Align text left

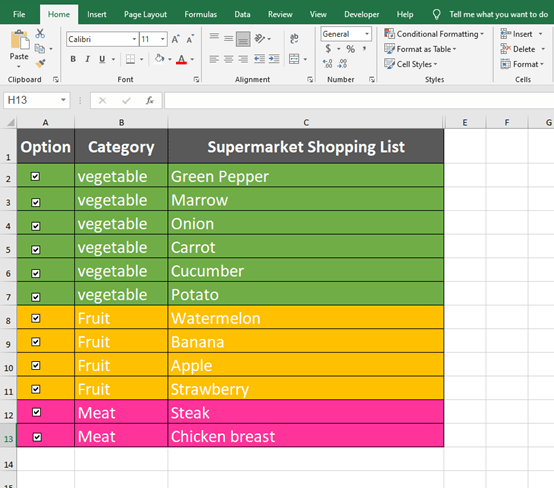(x=214, y=59)
